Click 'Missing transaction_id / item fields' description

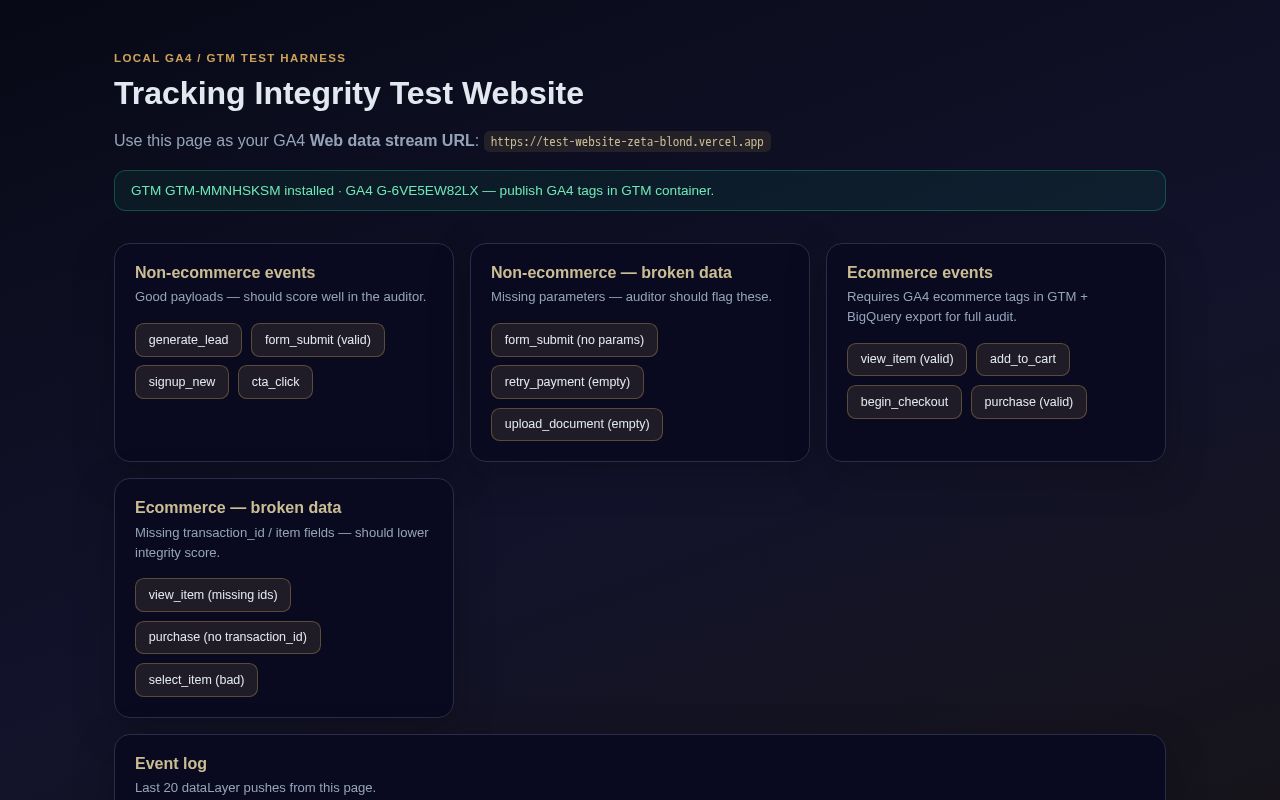point(282,543)
